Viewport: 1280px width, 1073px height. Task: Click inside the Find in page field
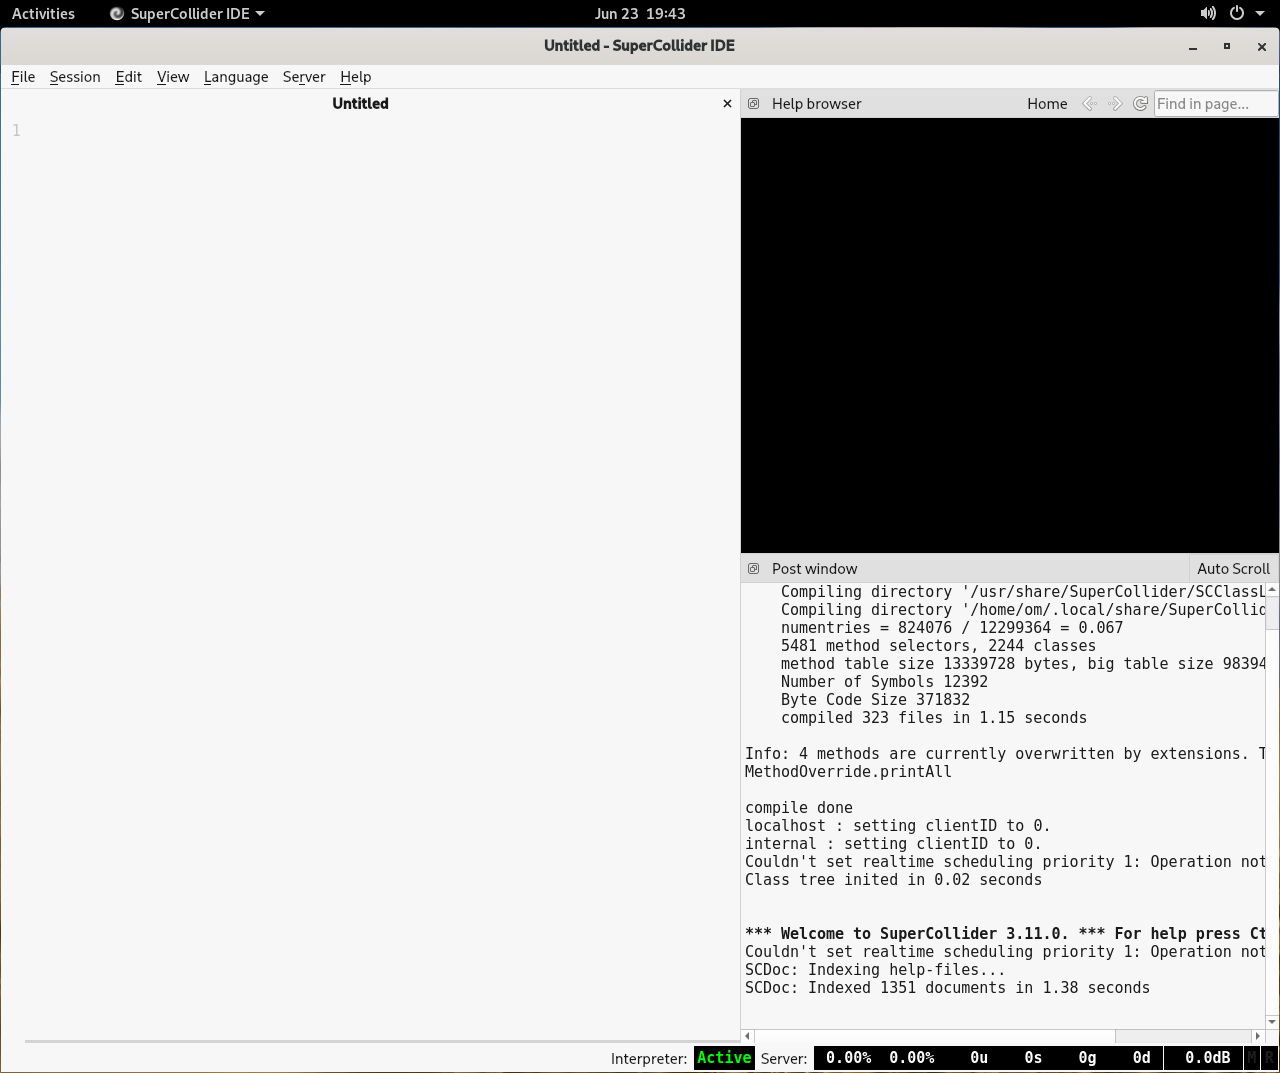click(x=1213, y=103)
